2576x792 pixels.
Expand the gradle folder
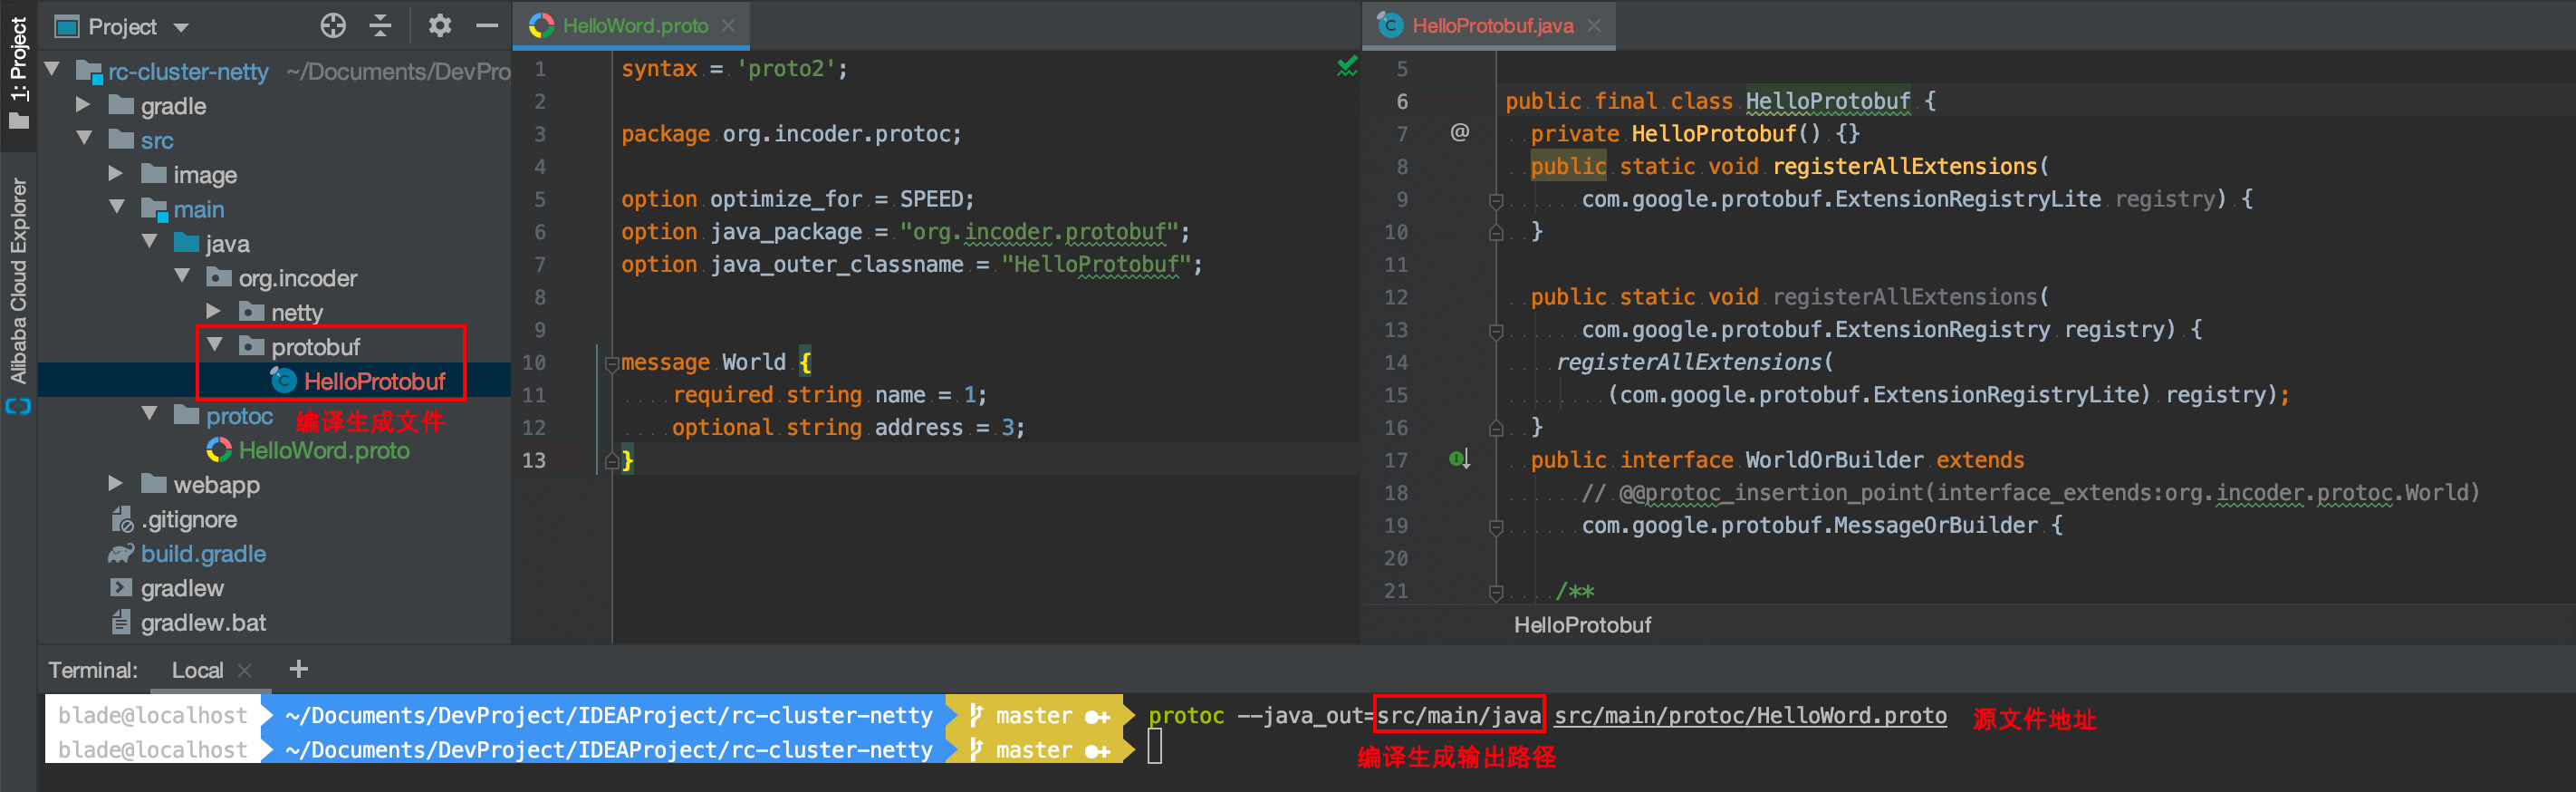click(84, 104)
